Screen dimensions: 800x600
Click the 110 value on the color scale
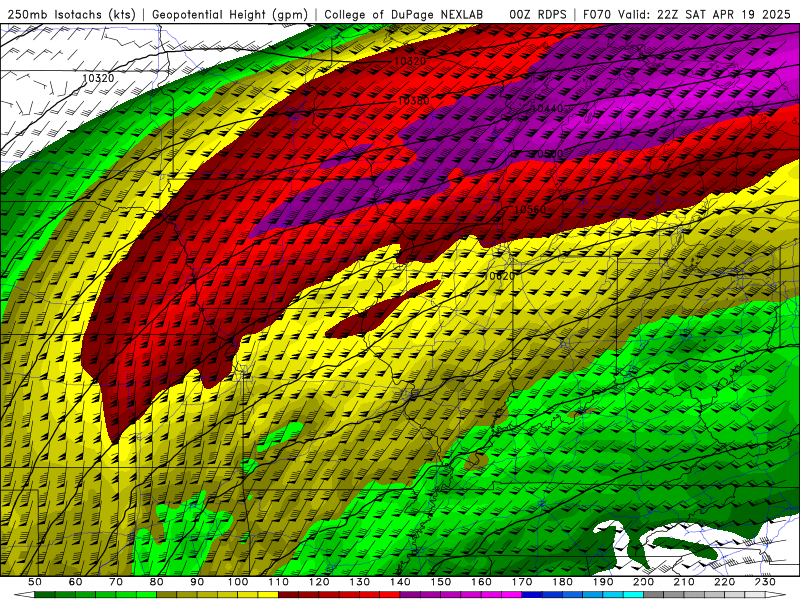coord(279,582)
